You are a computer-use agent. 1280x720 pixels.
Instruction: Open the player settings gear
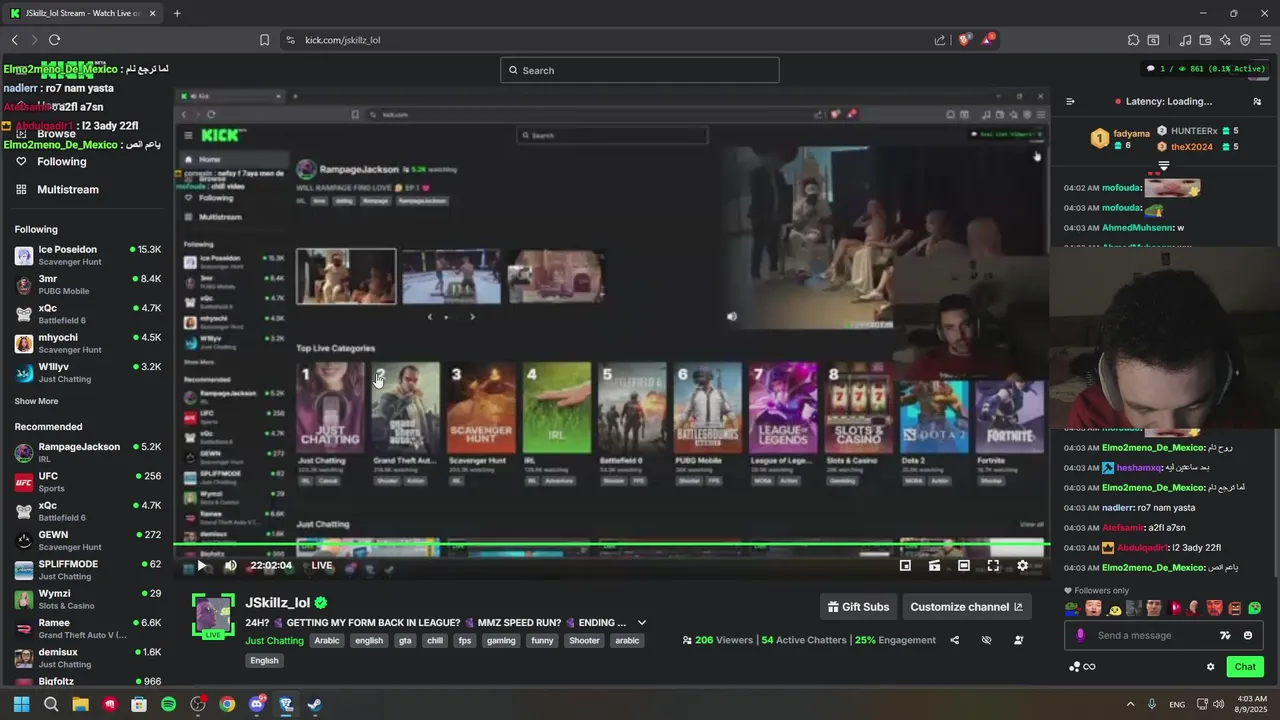click(x=1022, y=565)
